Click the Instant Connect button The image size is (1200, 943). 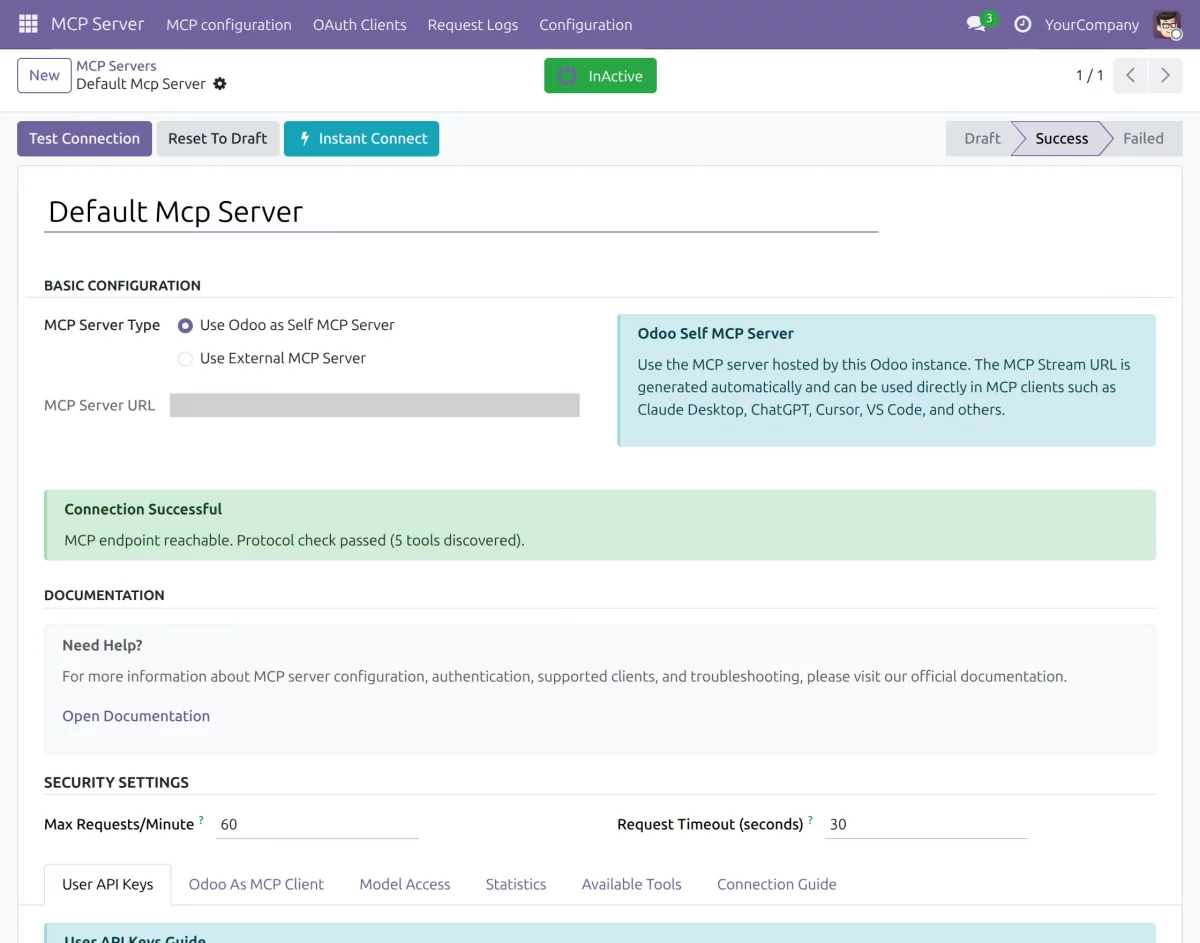pyautogui.click(x=362, y=139)
